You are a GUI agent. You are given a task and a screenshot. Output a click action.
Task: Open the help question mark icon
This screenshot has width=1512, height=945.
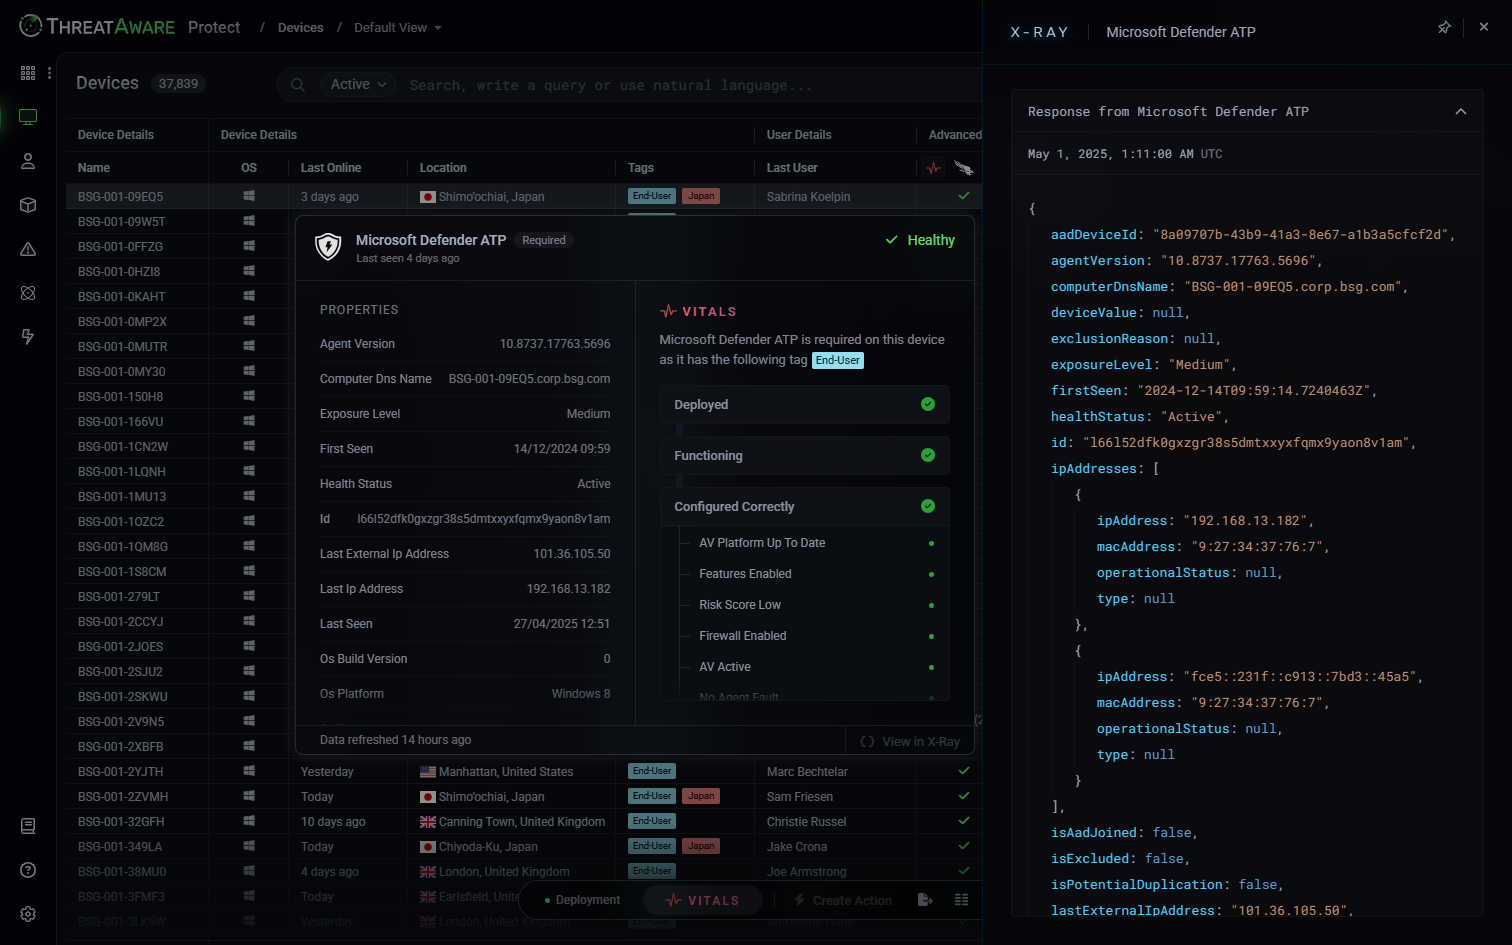(28, 870)
